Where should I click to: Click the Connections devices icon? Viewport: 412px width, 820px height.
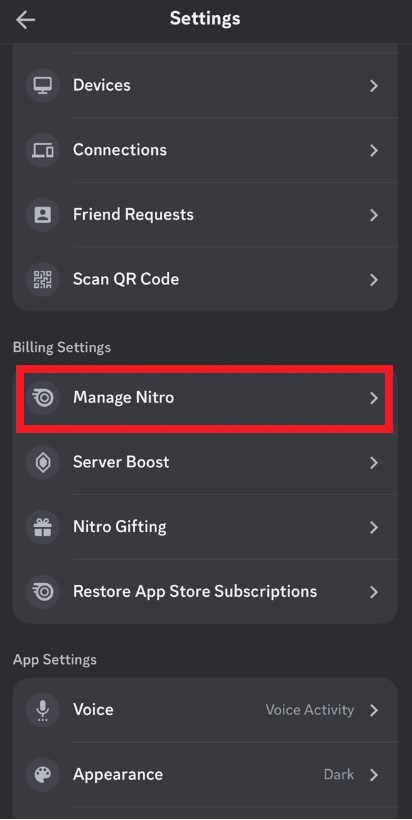42,150
